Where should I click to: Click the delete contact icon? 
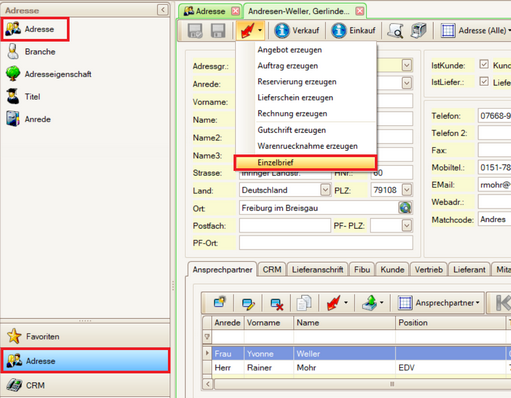tap(277, 303)
